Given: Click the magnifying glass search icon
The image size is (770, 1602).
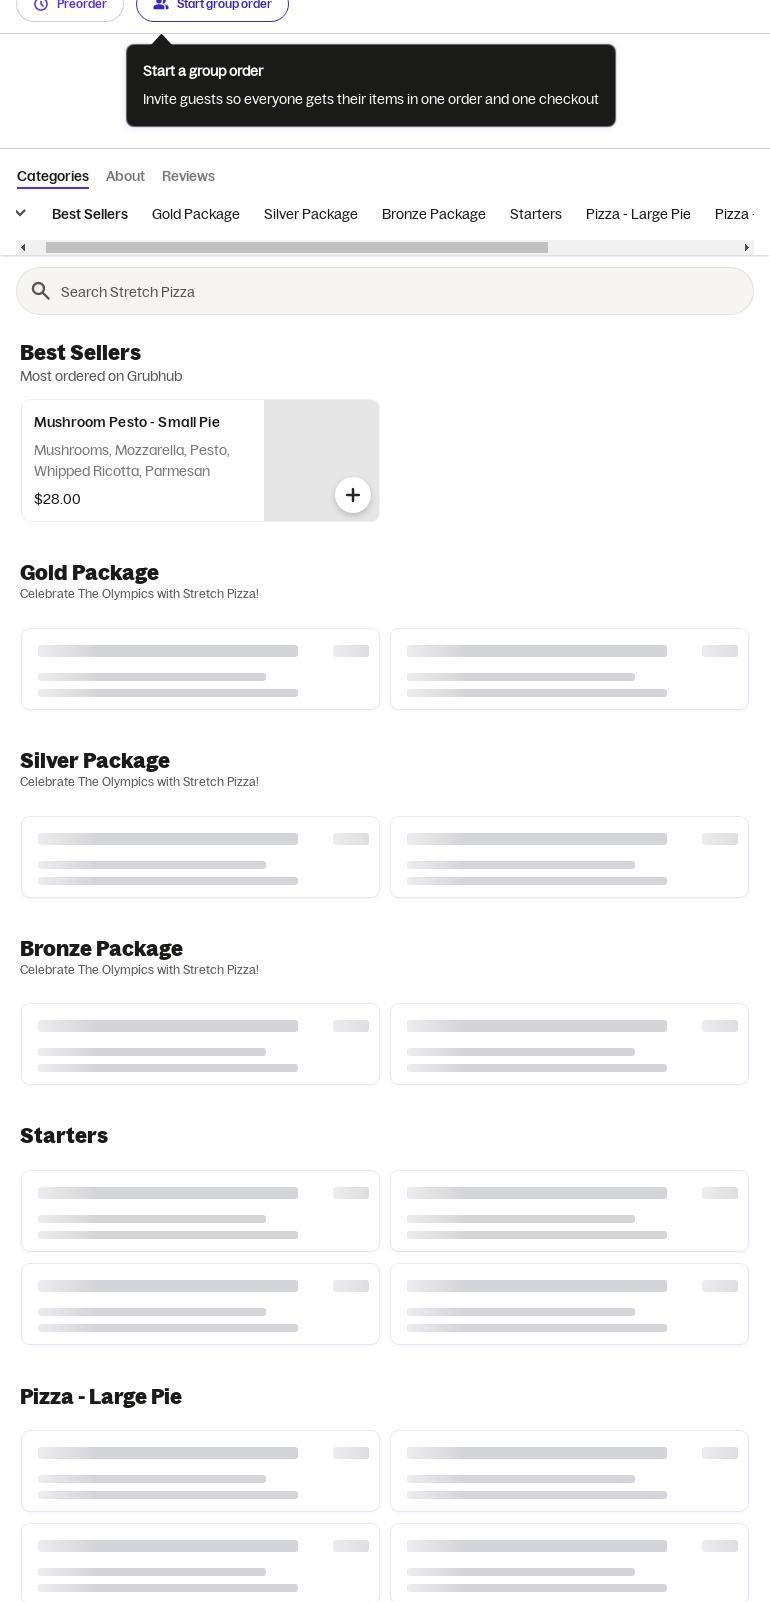Looking at the screenshot, I should [41, 291].
